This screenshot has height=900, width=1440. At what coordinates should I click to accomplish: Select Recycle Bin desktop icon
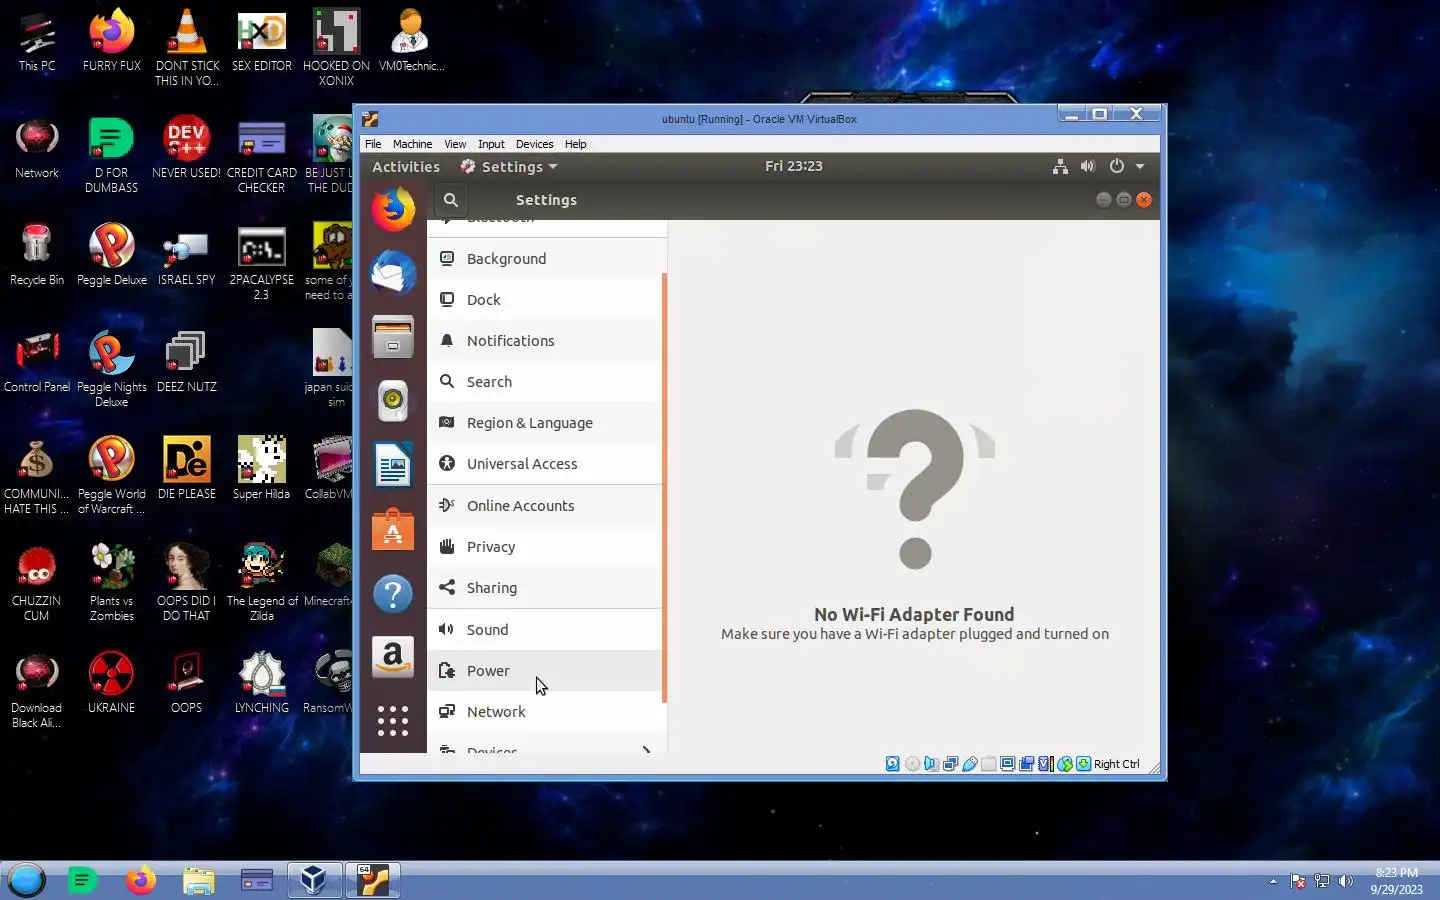(37, 256)
